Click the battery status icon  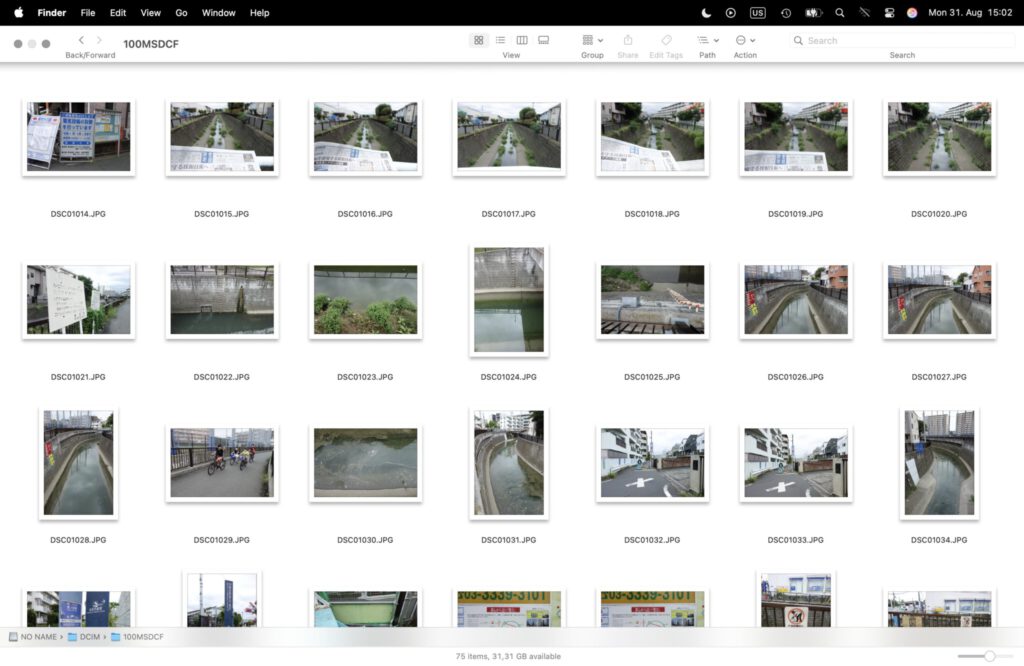pyautogui.click(x=814, y=12)
